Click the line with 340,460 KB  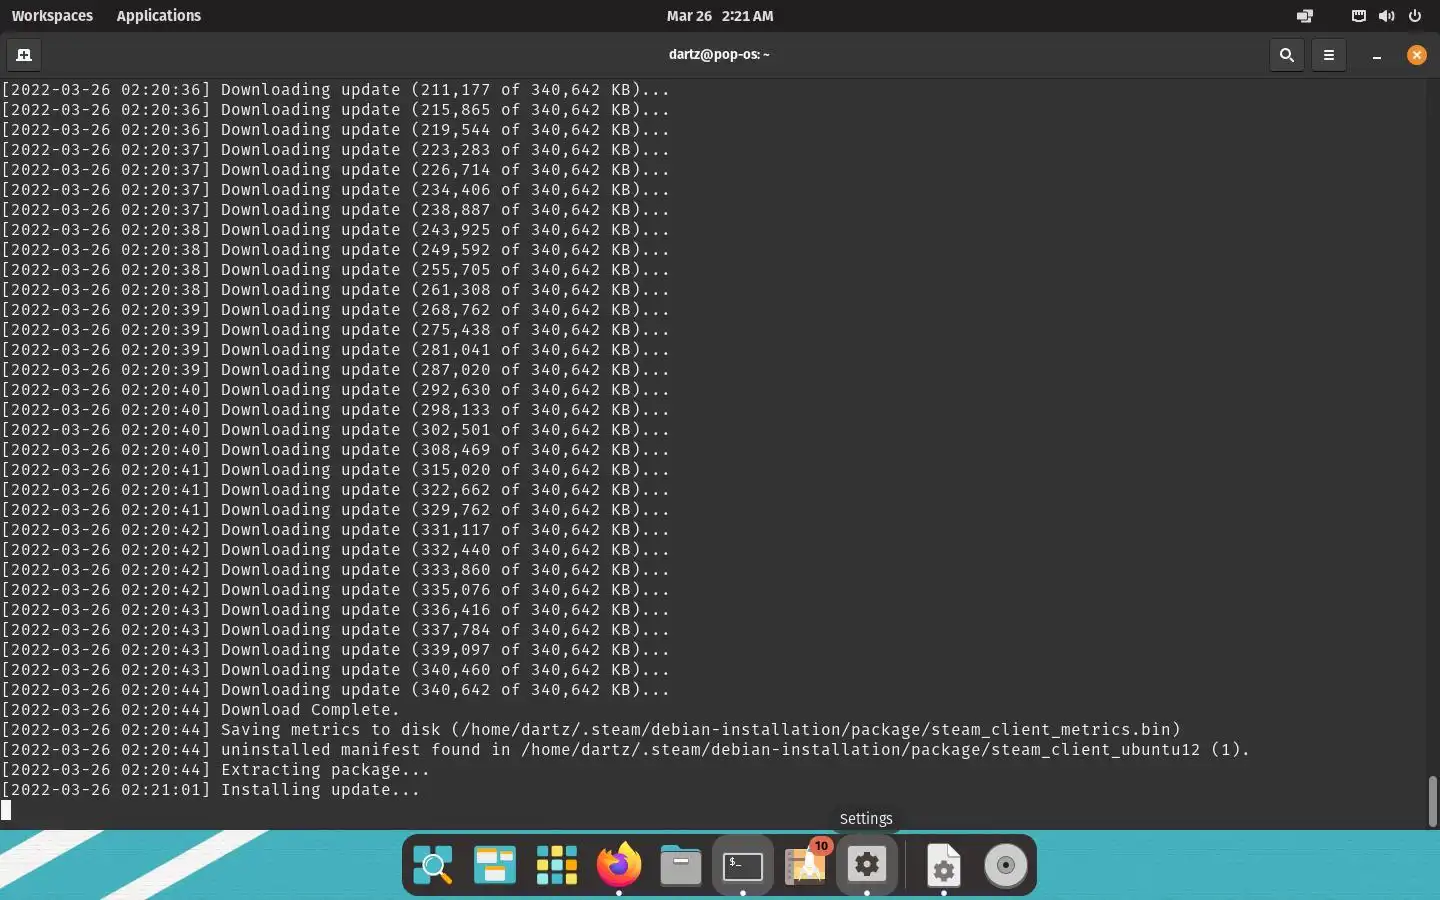pos(335,670)
